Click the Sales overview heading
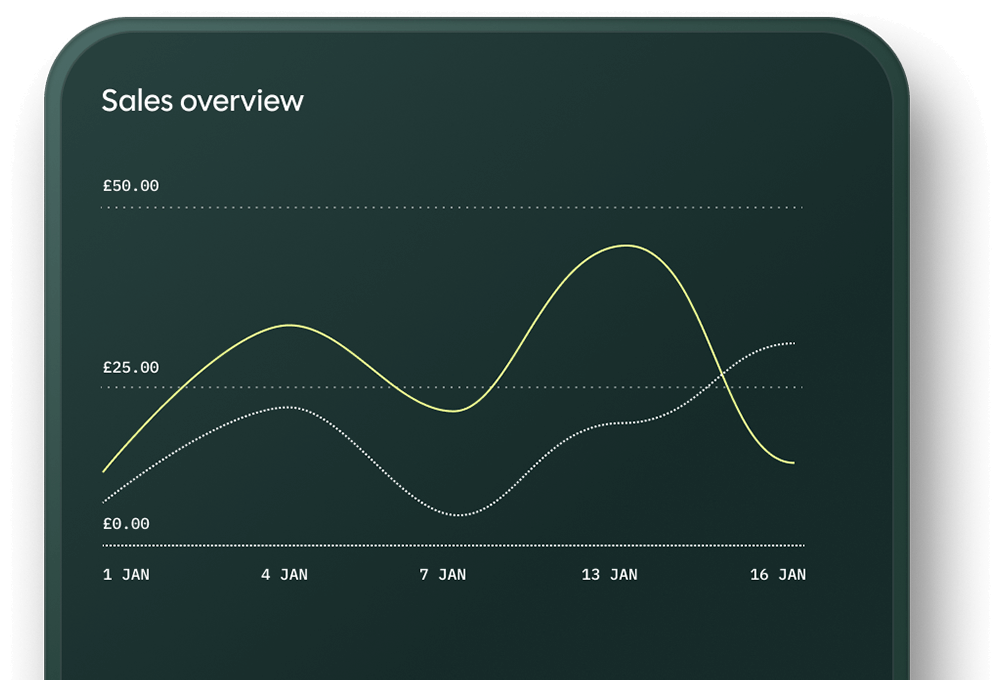This screenshot has width=1000, height=680. click(x=202, y=100)
